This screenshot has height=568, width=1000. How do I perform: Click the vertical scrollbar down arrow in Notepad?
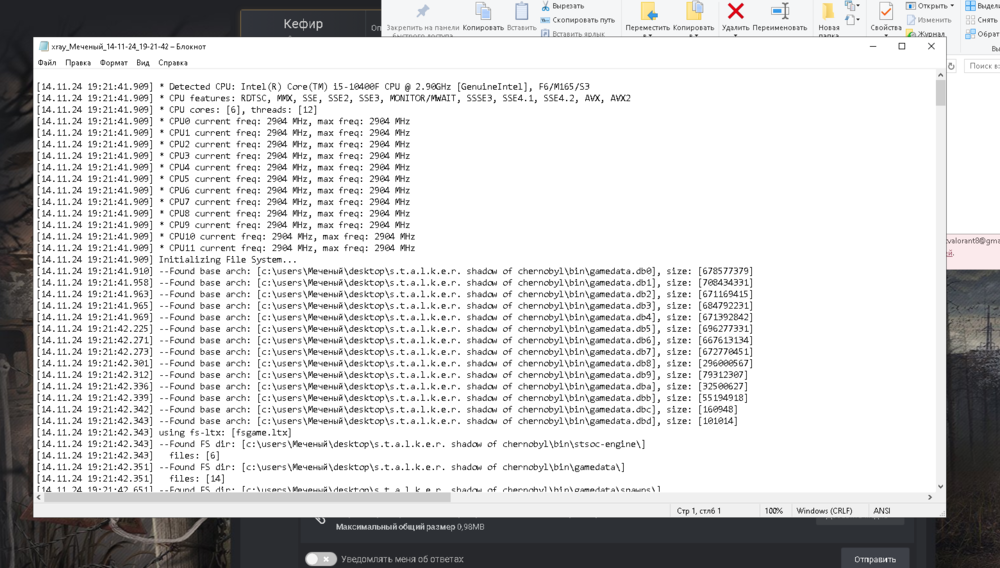[940, 486]
